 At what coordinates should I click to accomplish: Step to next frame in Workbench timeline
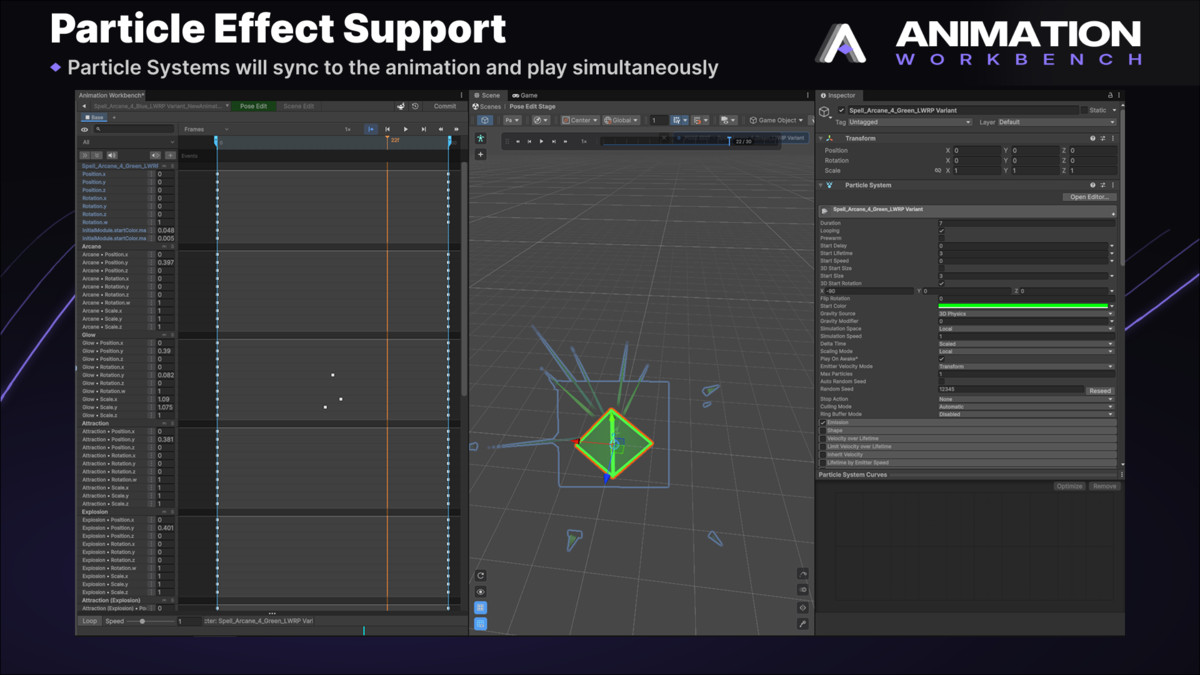coord(423,129)
